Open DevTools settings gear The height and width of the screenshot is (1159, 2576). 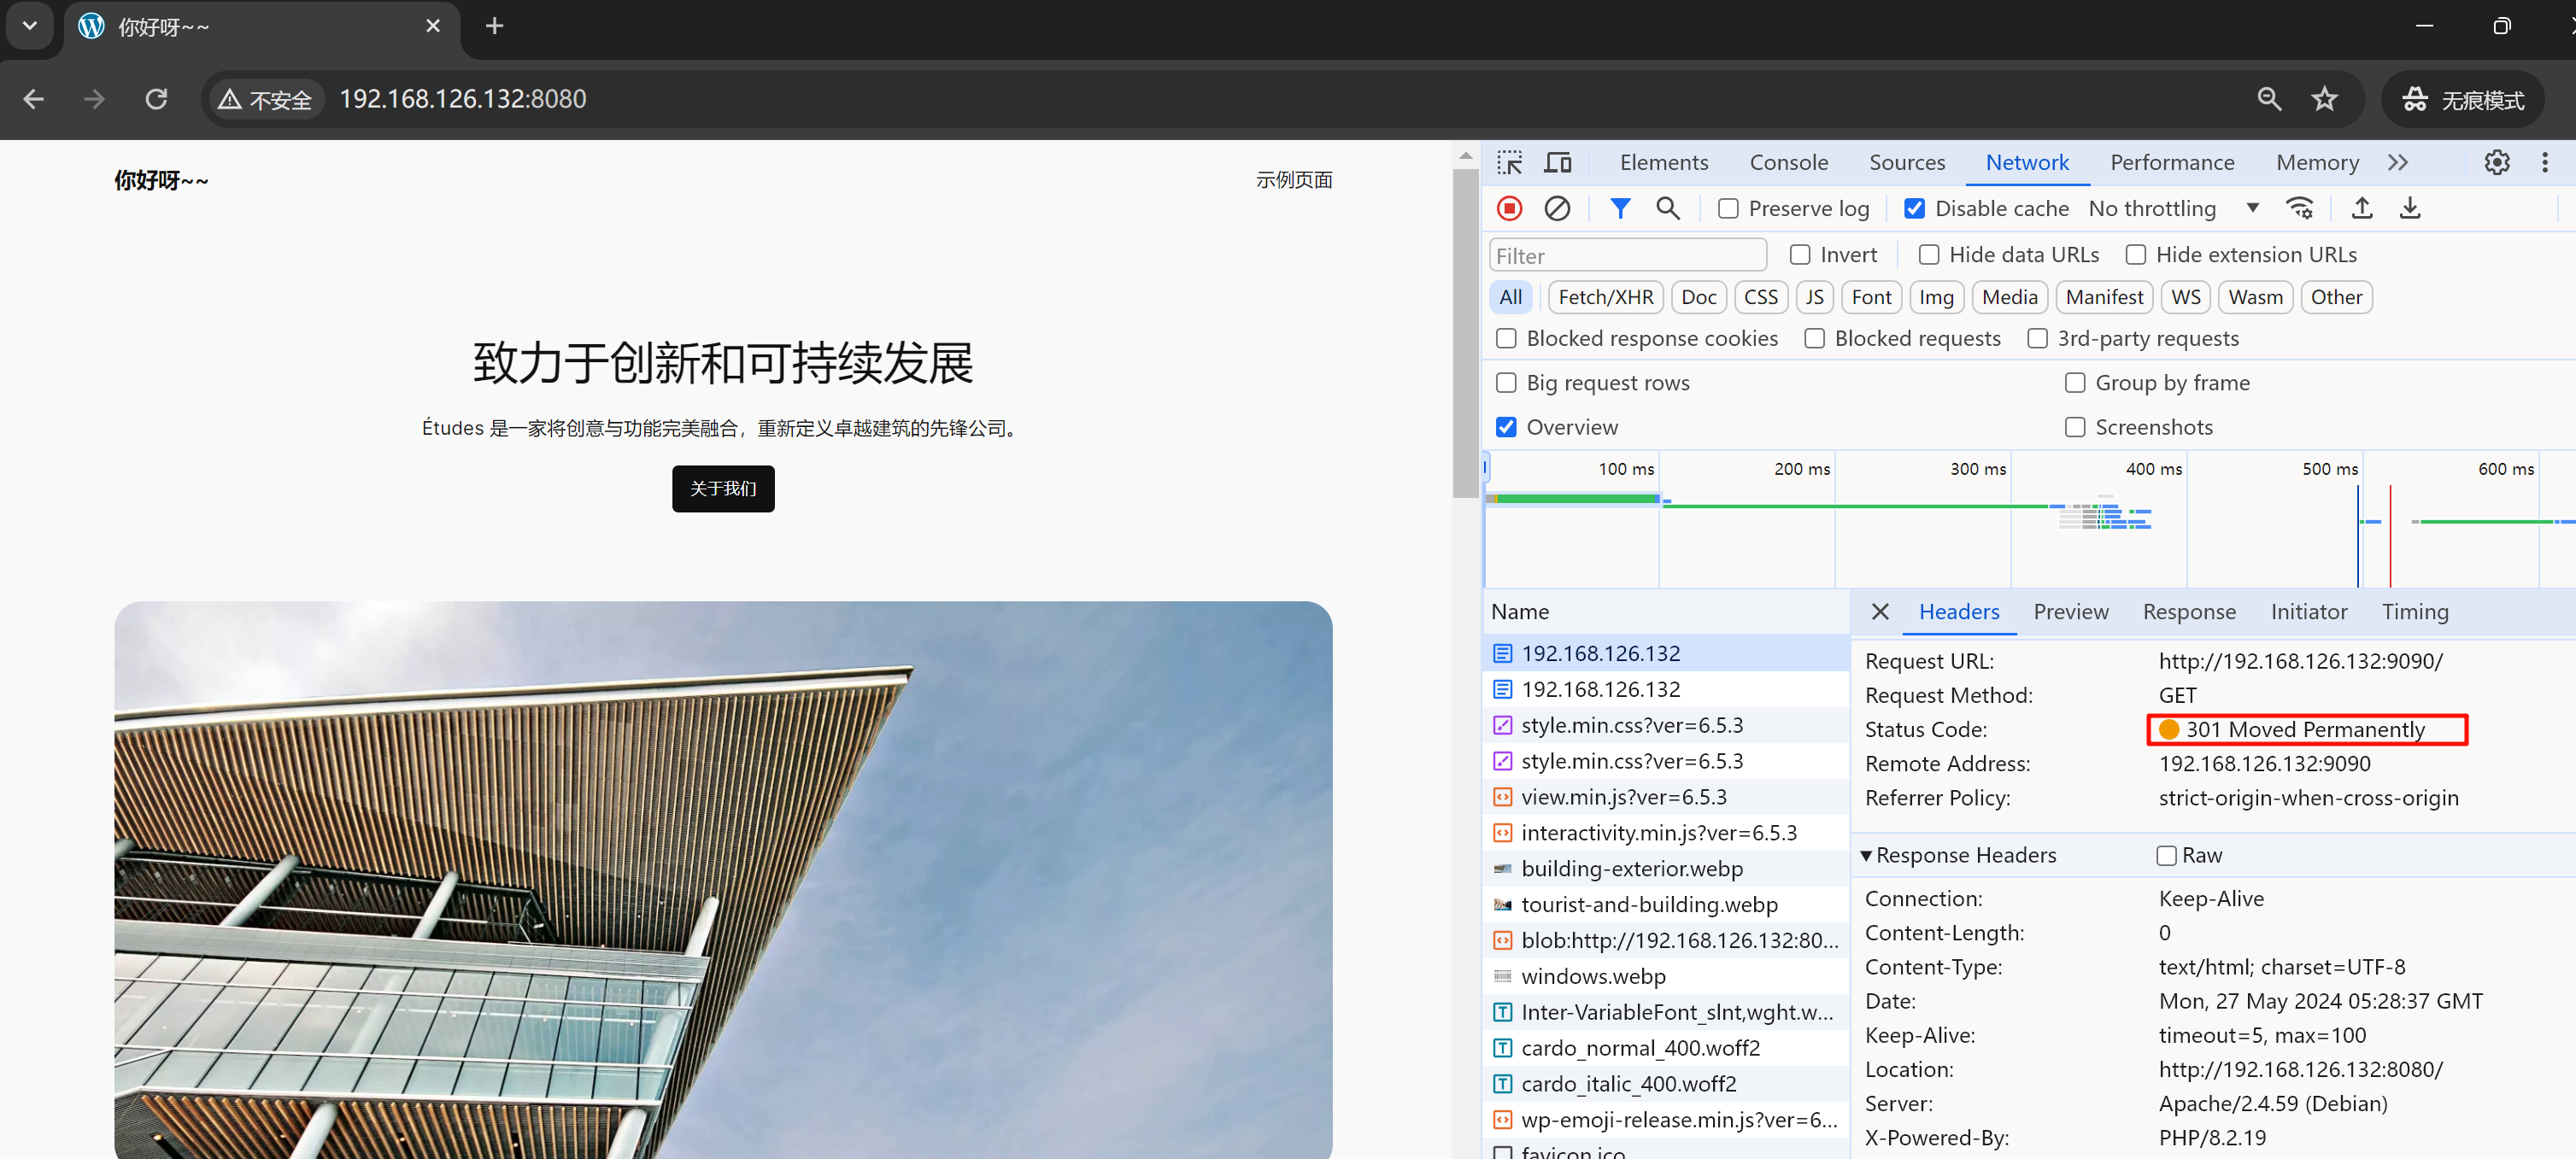pos(2496,162)
